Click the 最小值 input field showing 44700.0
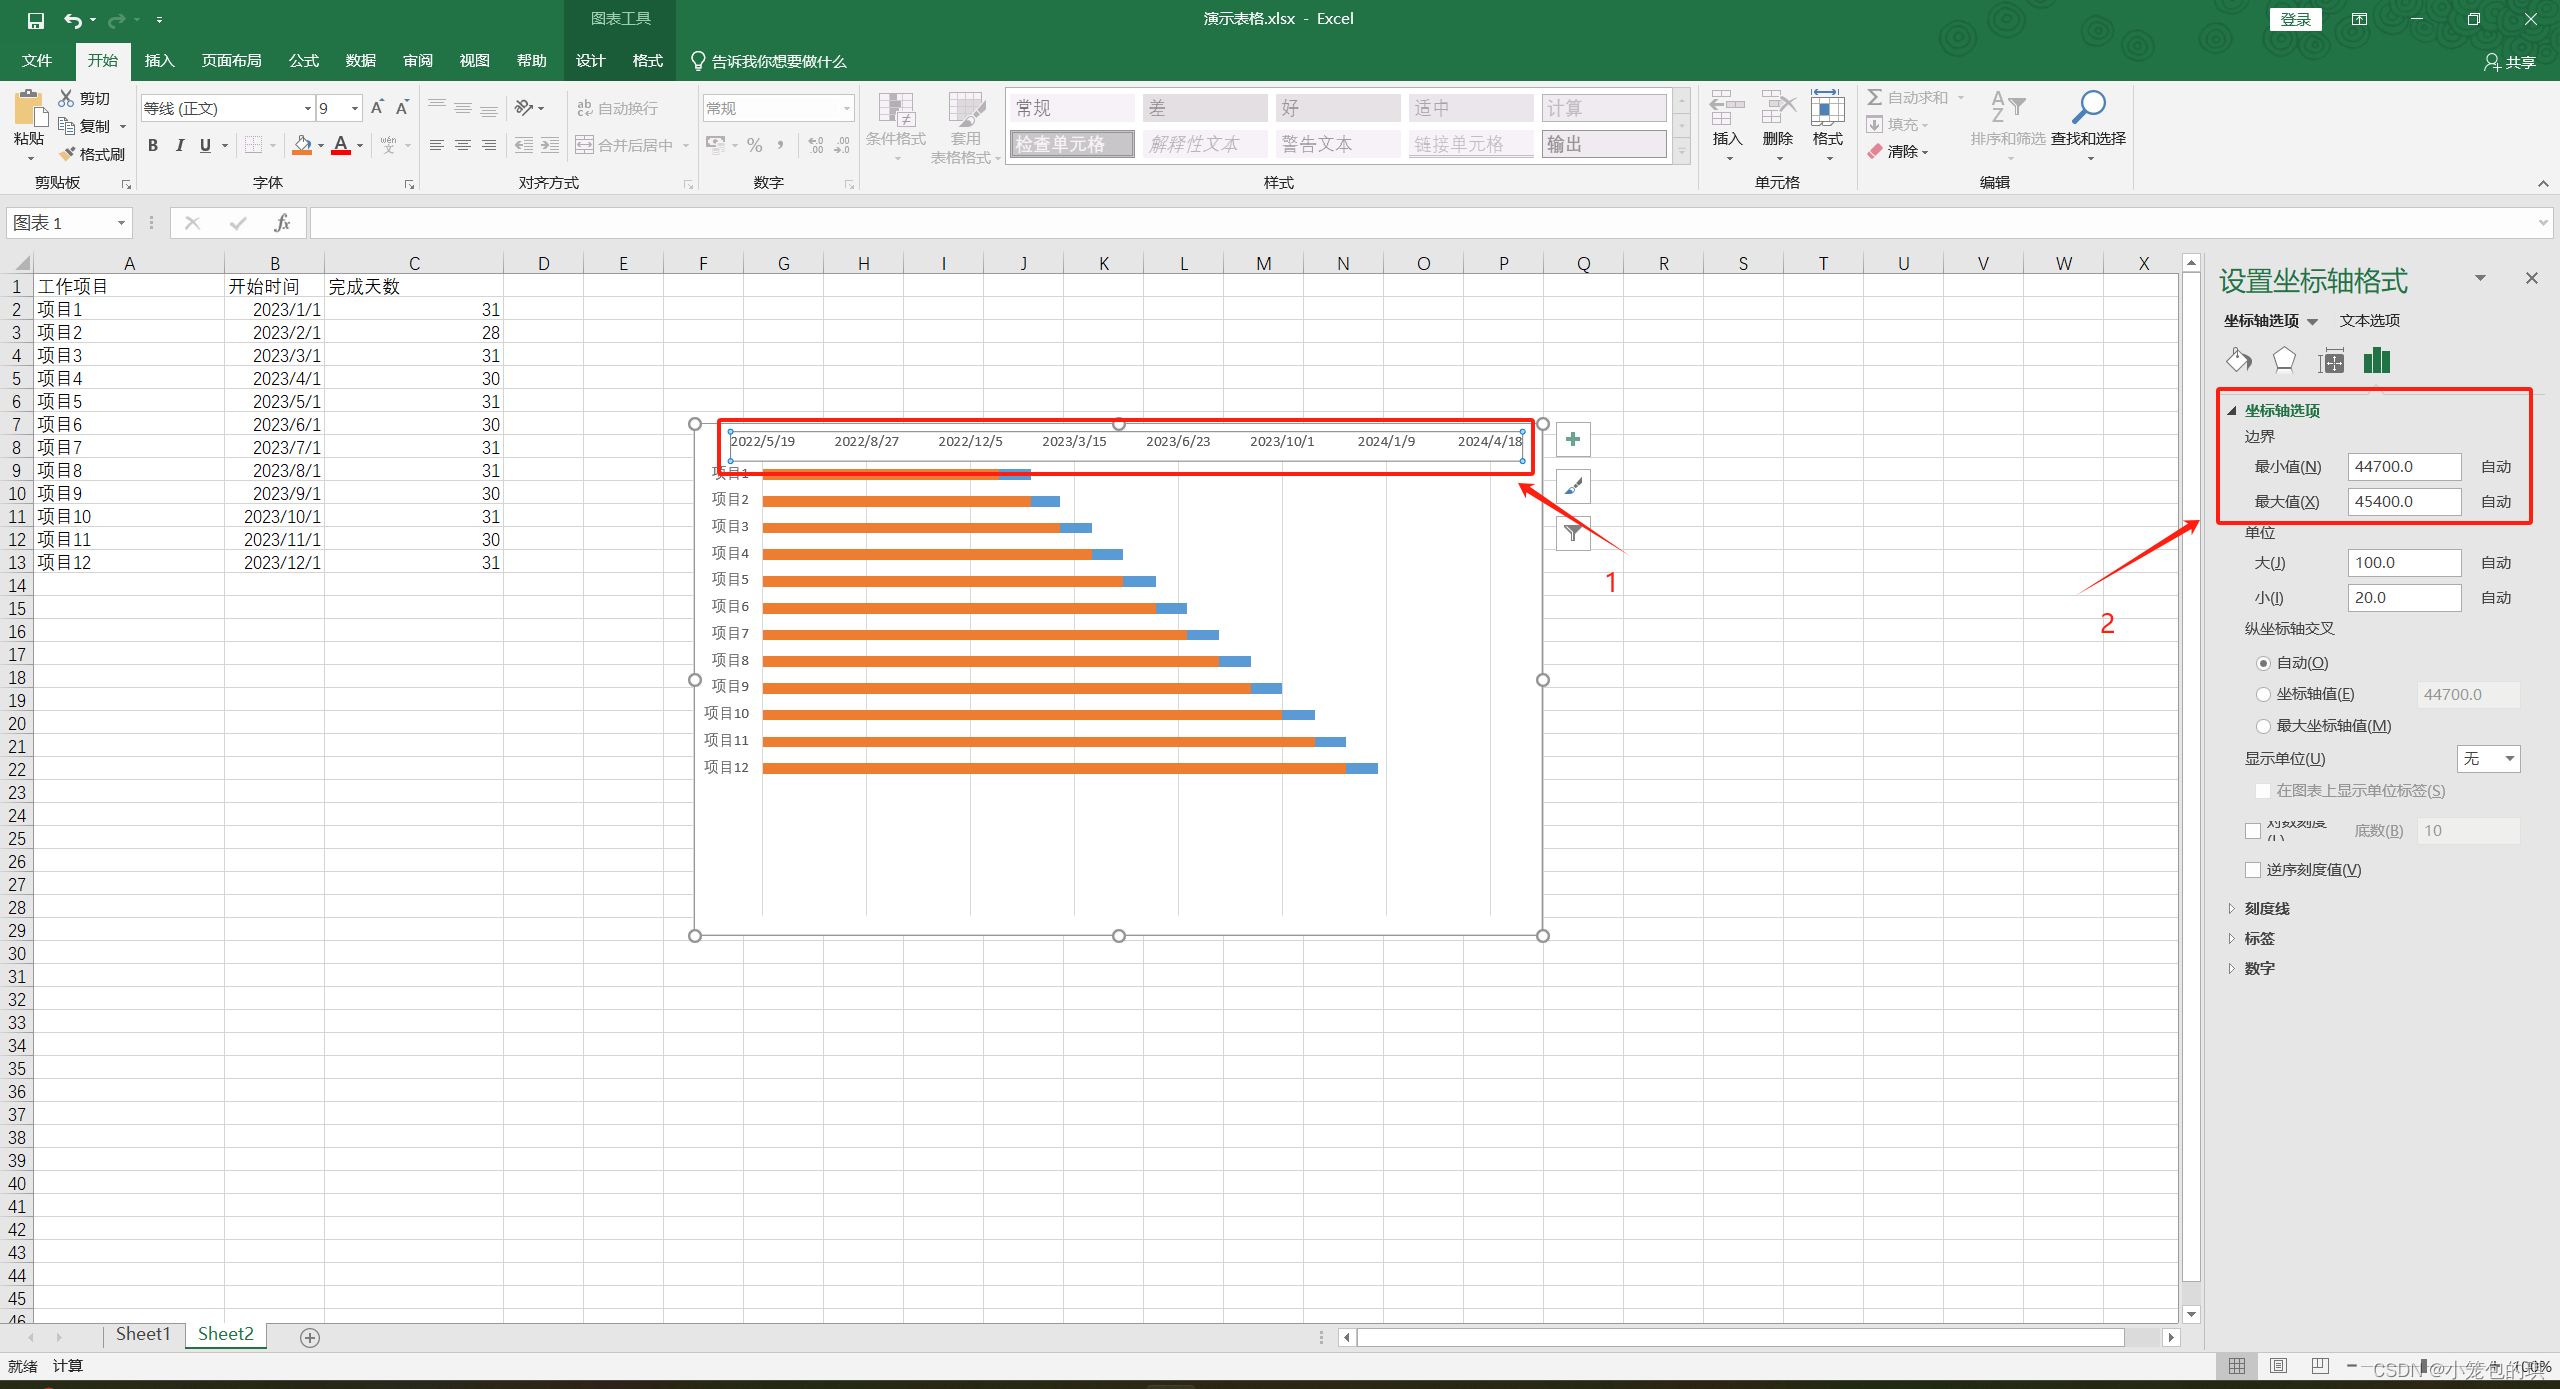The width and height of the screenshot is (2560, 1389). (2403, 466)
